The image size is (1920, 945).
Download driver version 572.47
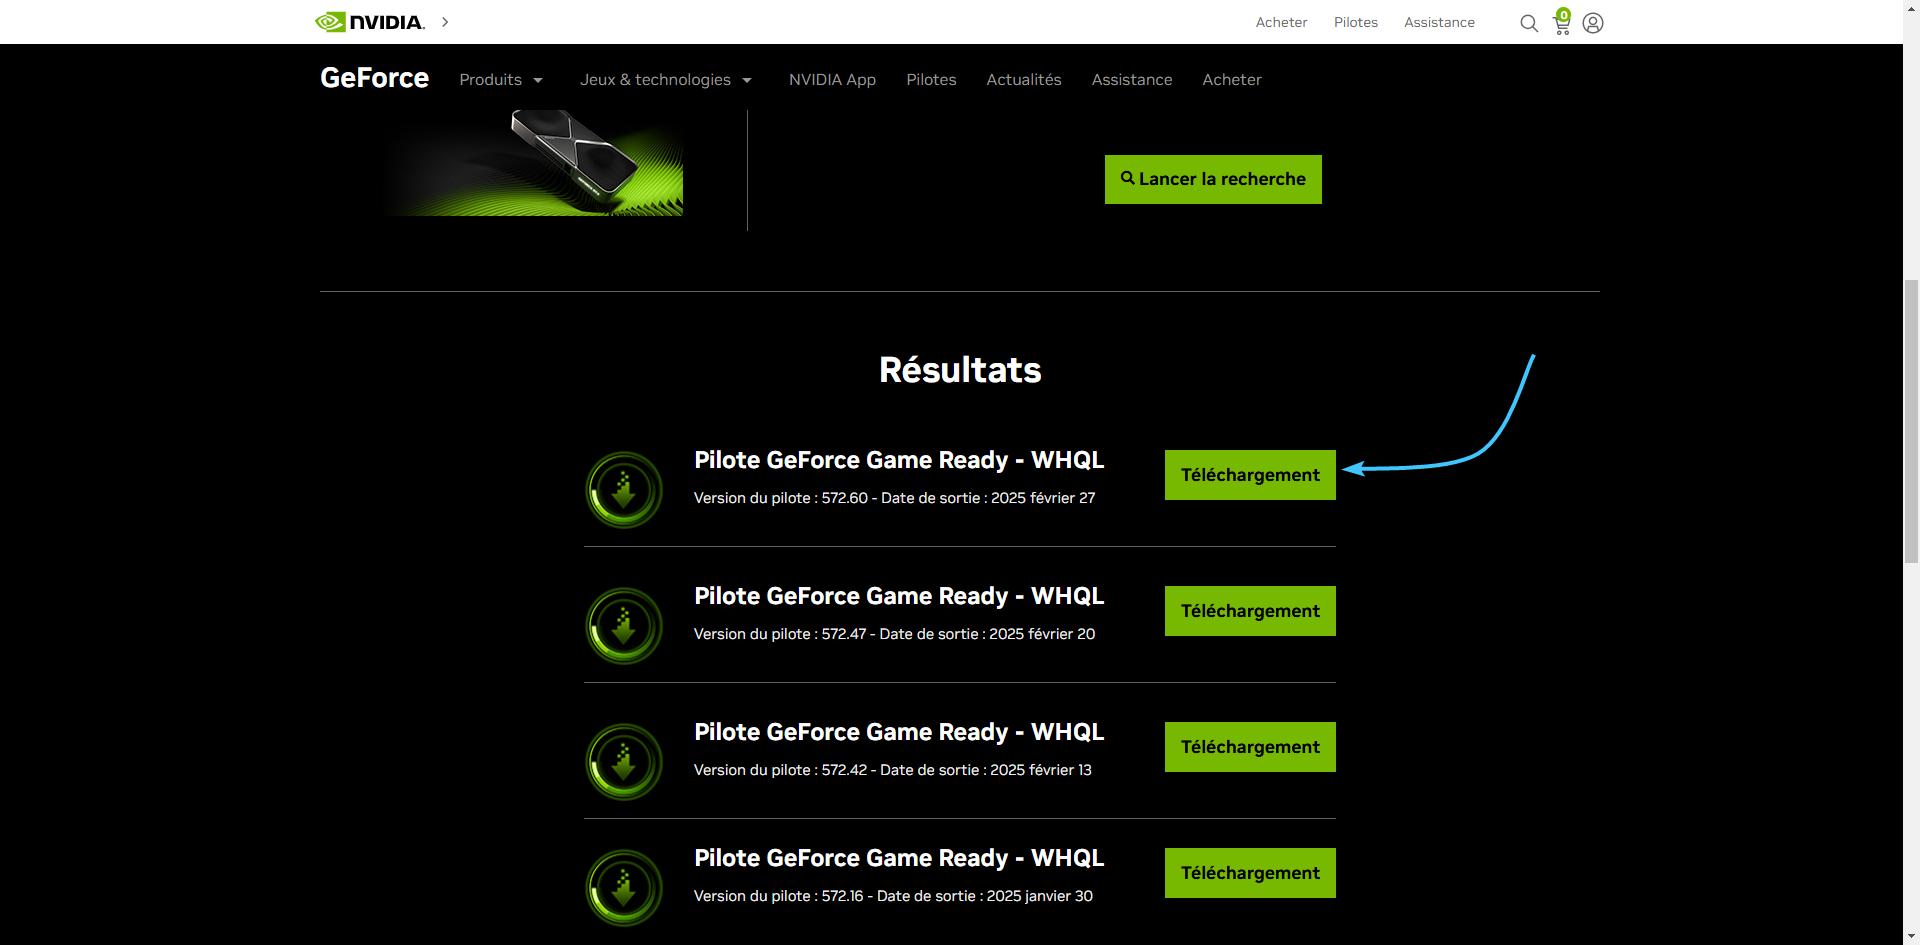(x=1250, y=611)
